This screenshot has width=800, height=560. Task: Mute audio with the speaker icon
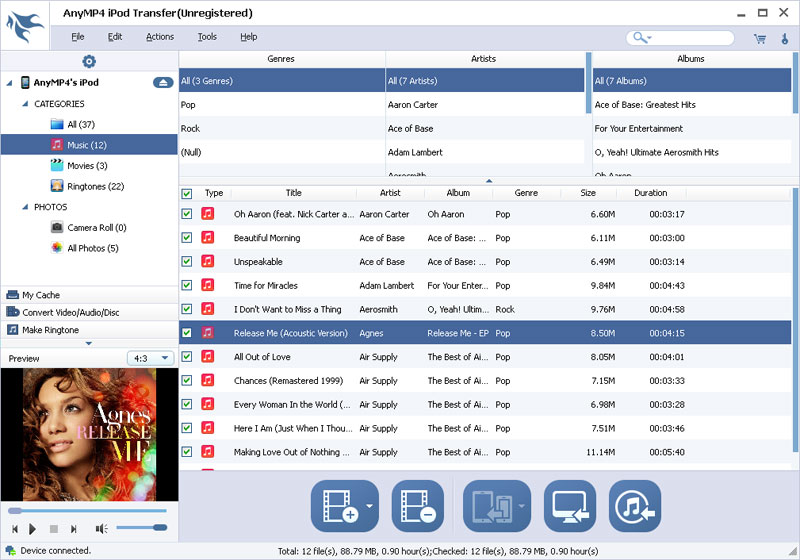(x=101, y=529)
